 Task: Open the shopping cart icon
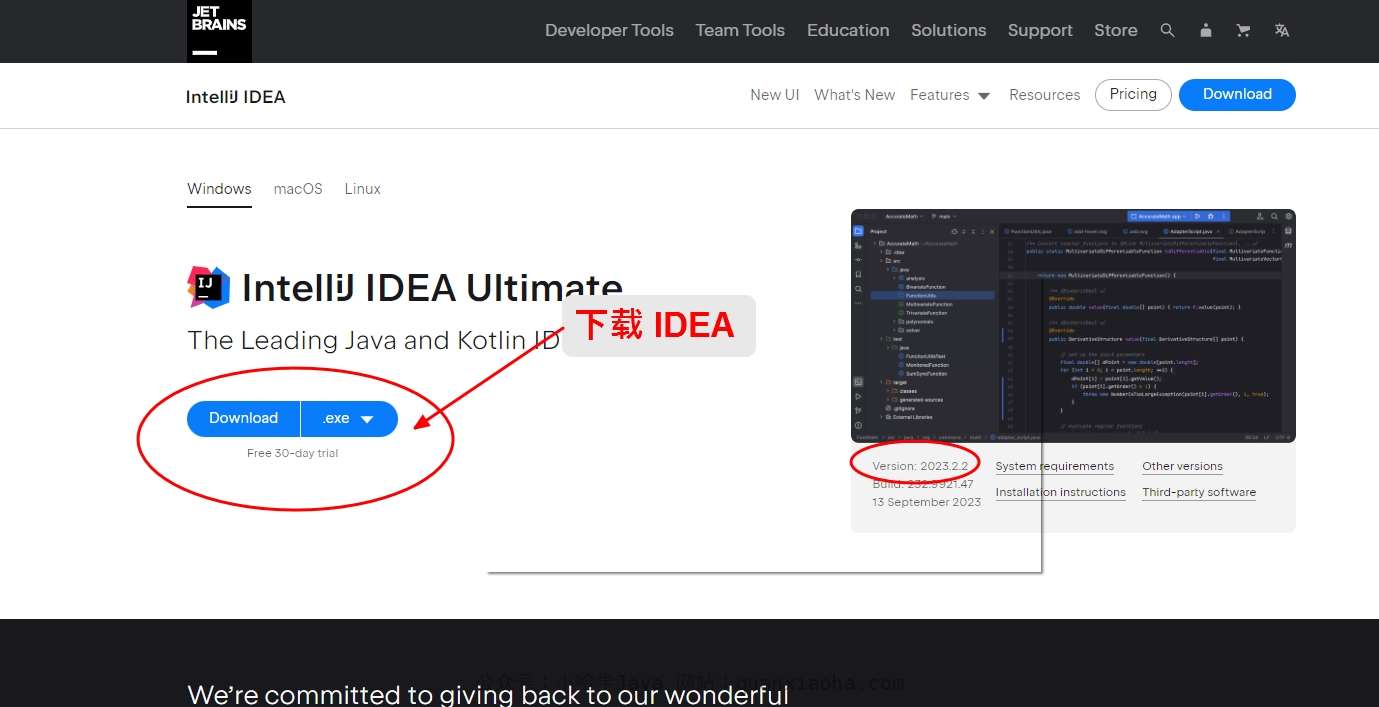tap(1243, 31)
